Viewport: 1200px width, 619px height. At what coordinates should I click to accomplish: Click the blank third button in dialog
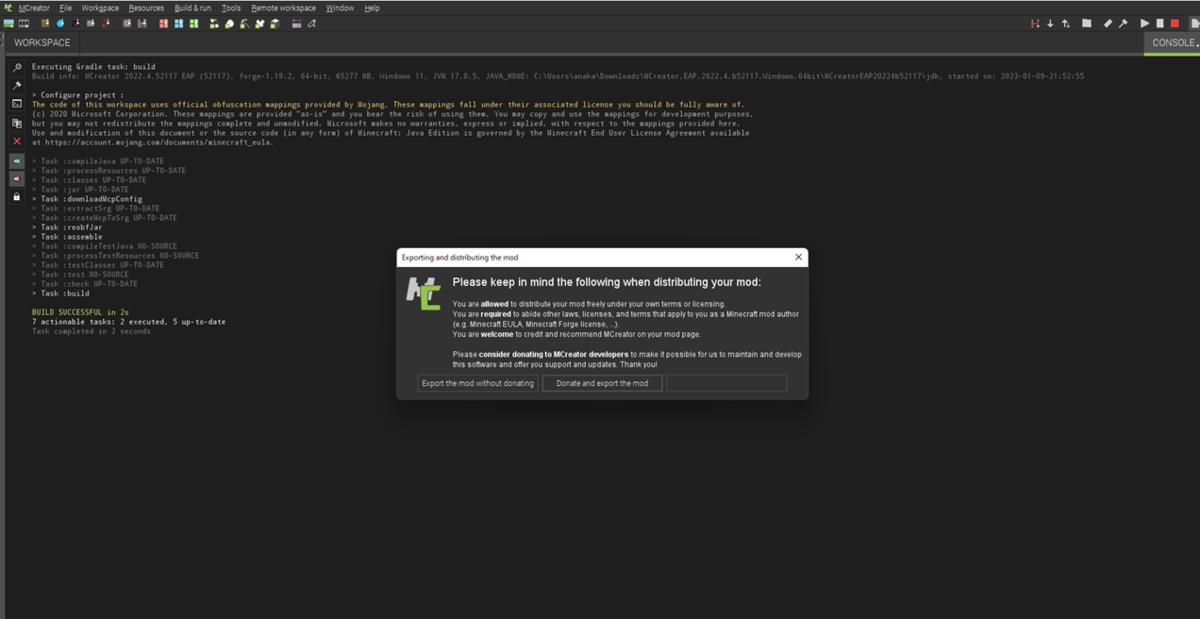click(x=727, y=383)
